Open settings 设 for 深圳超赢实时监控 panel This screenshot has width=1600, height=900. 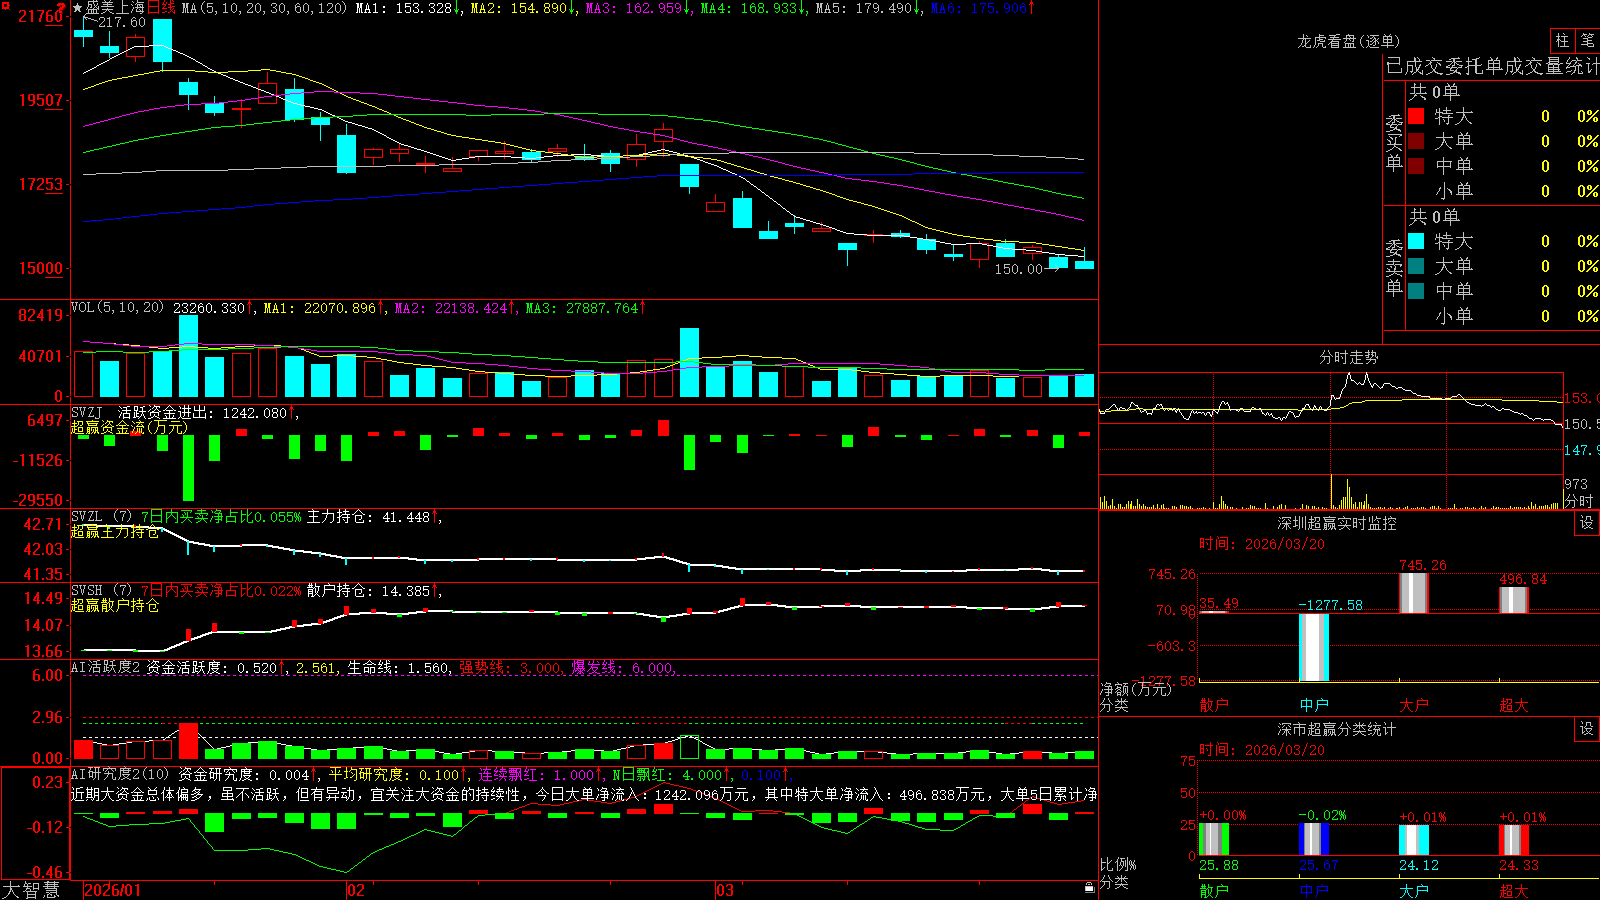pos(1587,523)
